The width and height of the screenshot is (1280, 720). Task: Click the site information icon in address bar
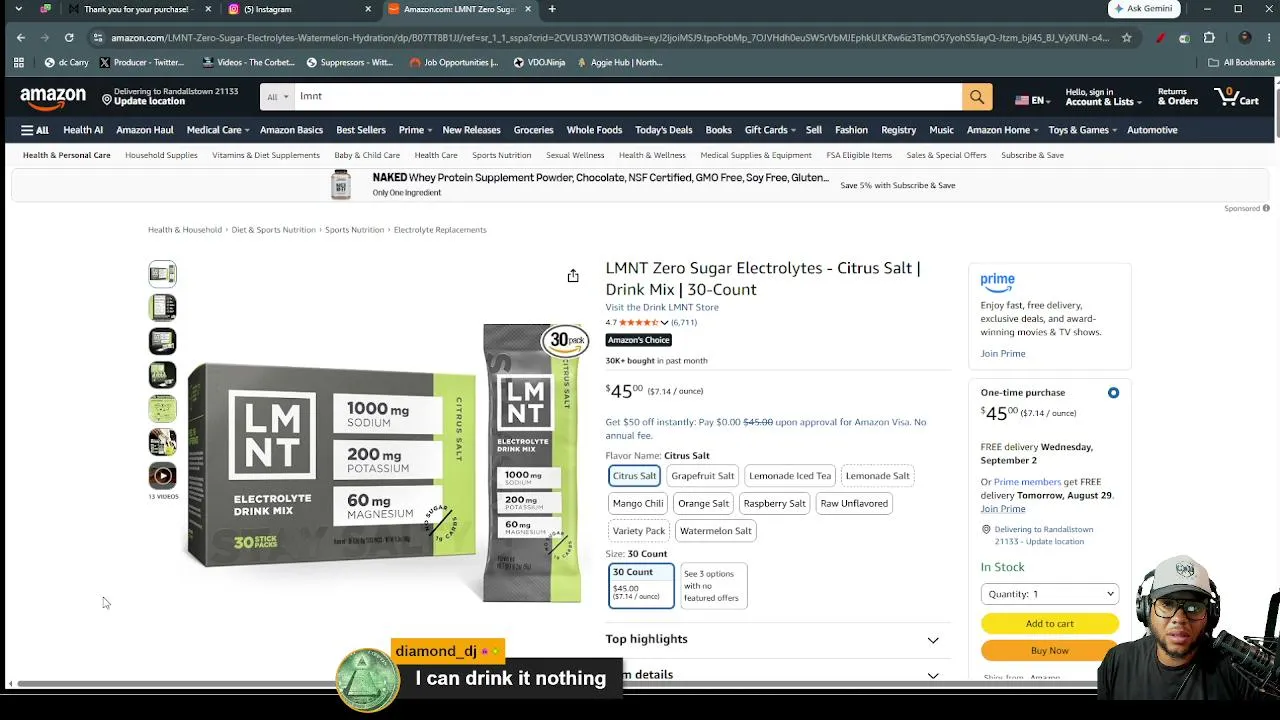point(98,38)
